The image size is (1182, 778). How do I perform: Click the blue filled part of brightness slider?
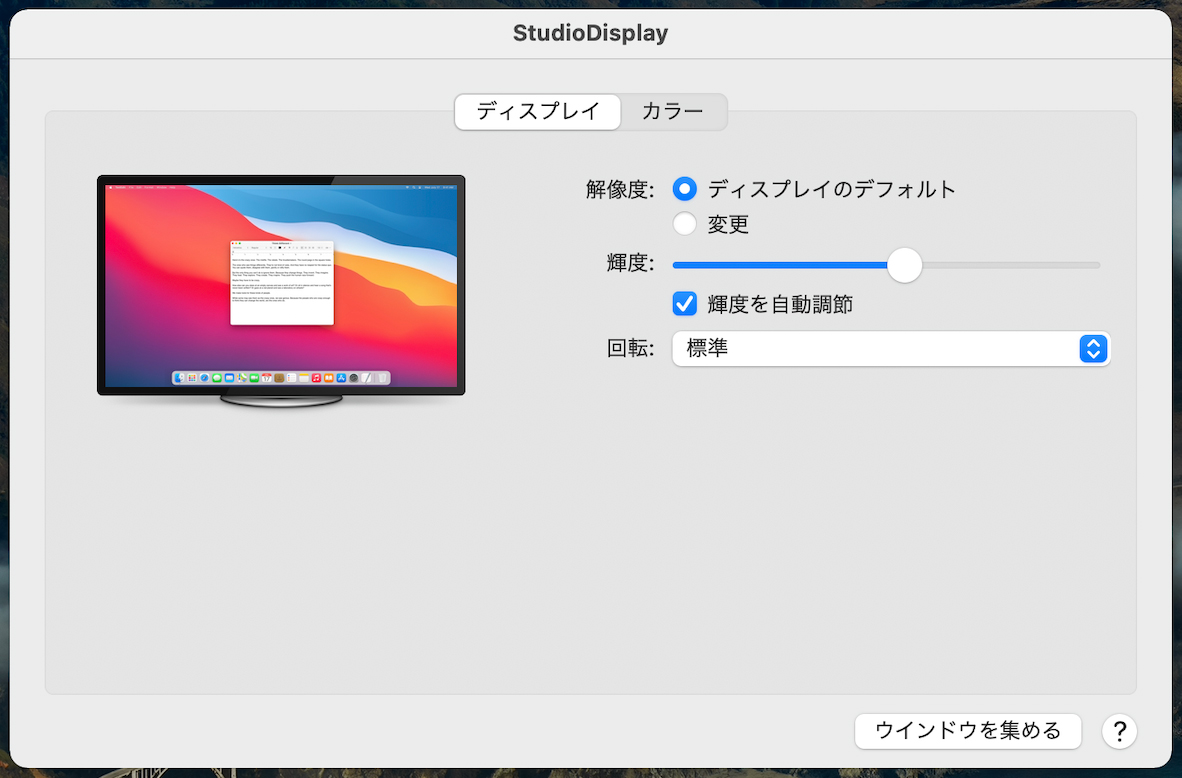pyautogui.click(x=780, y=265)
